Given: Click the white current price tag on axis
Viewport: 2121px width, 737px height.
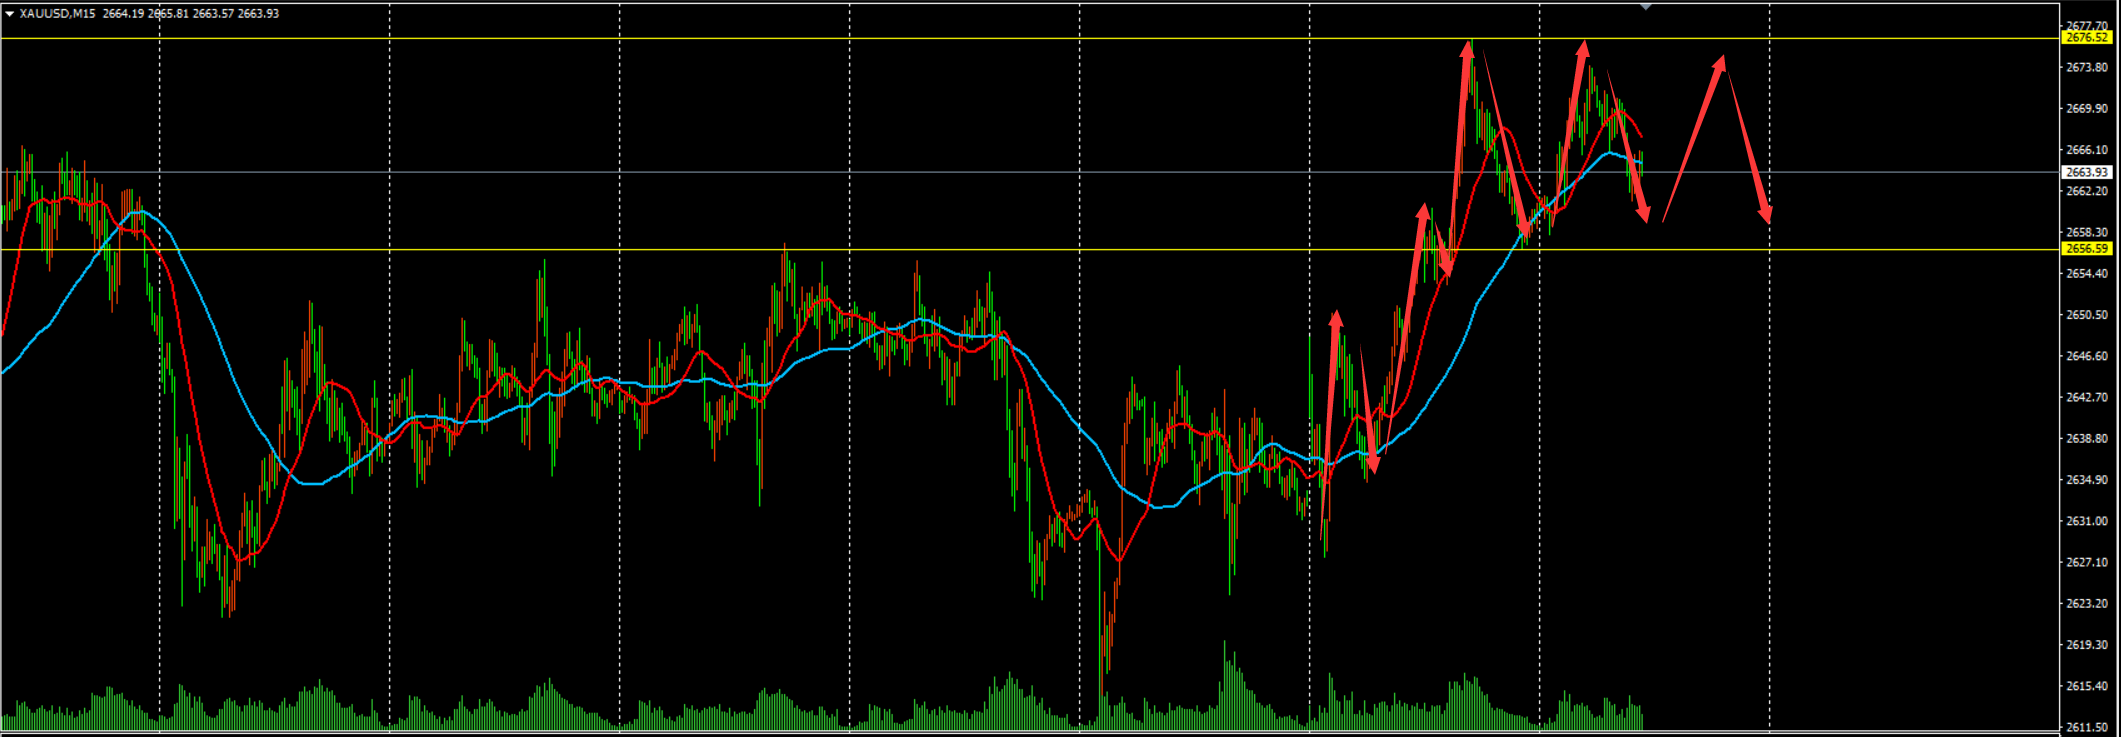Looking at the screenshot, I should [2087, 172].
